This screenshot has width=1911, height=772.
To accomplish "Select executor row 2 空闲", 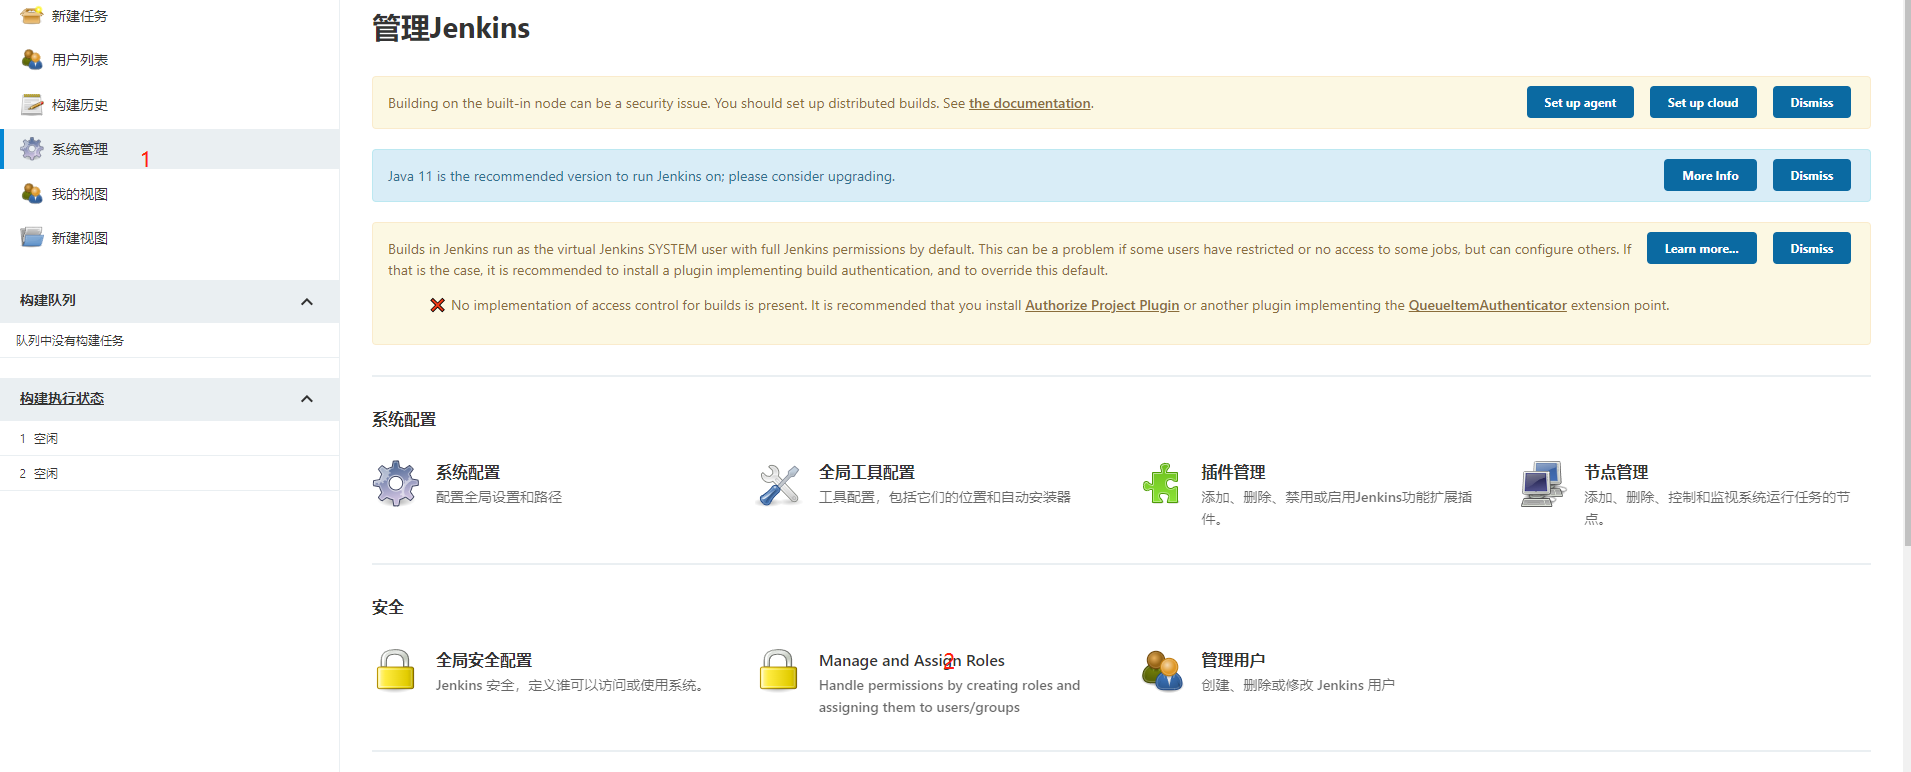I will tap(169, 473).
